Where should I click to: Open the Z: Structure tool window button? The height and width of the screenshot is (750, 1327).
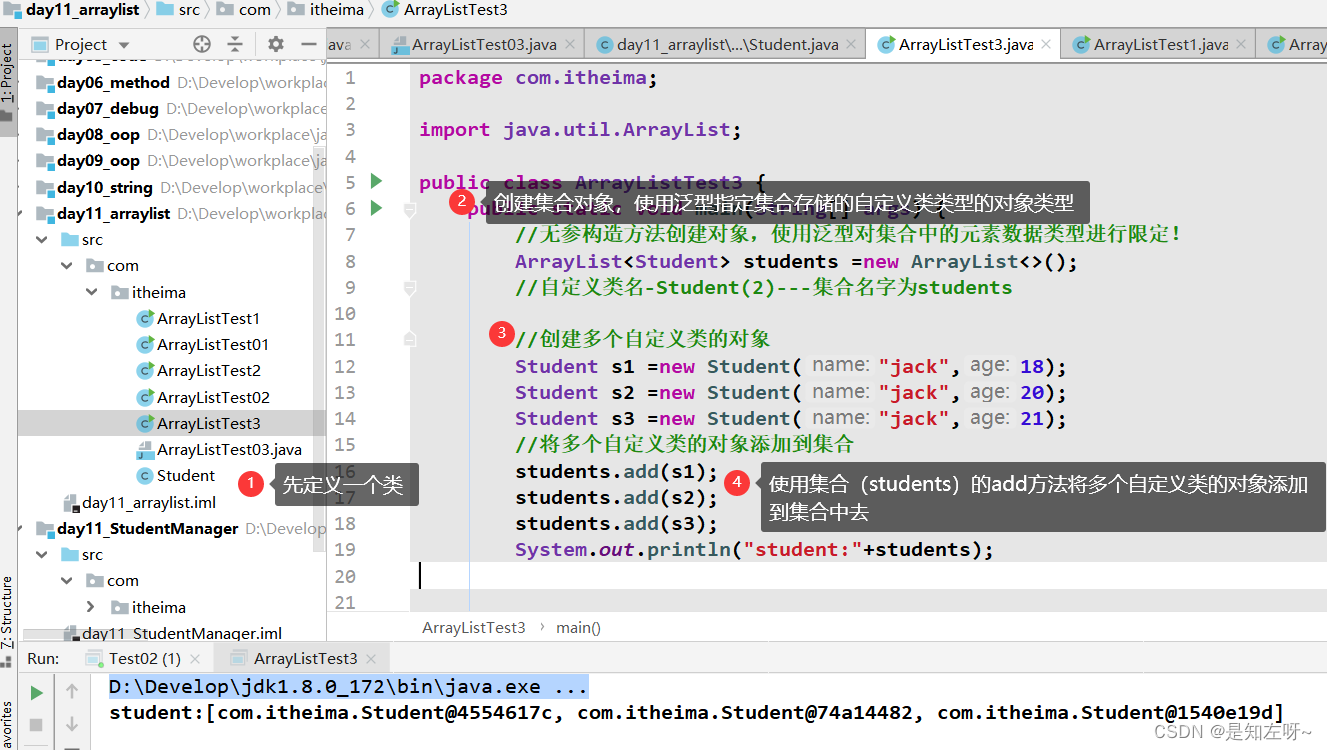click(8, 614)
